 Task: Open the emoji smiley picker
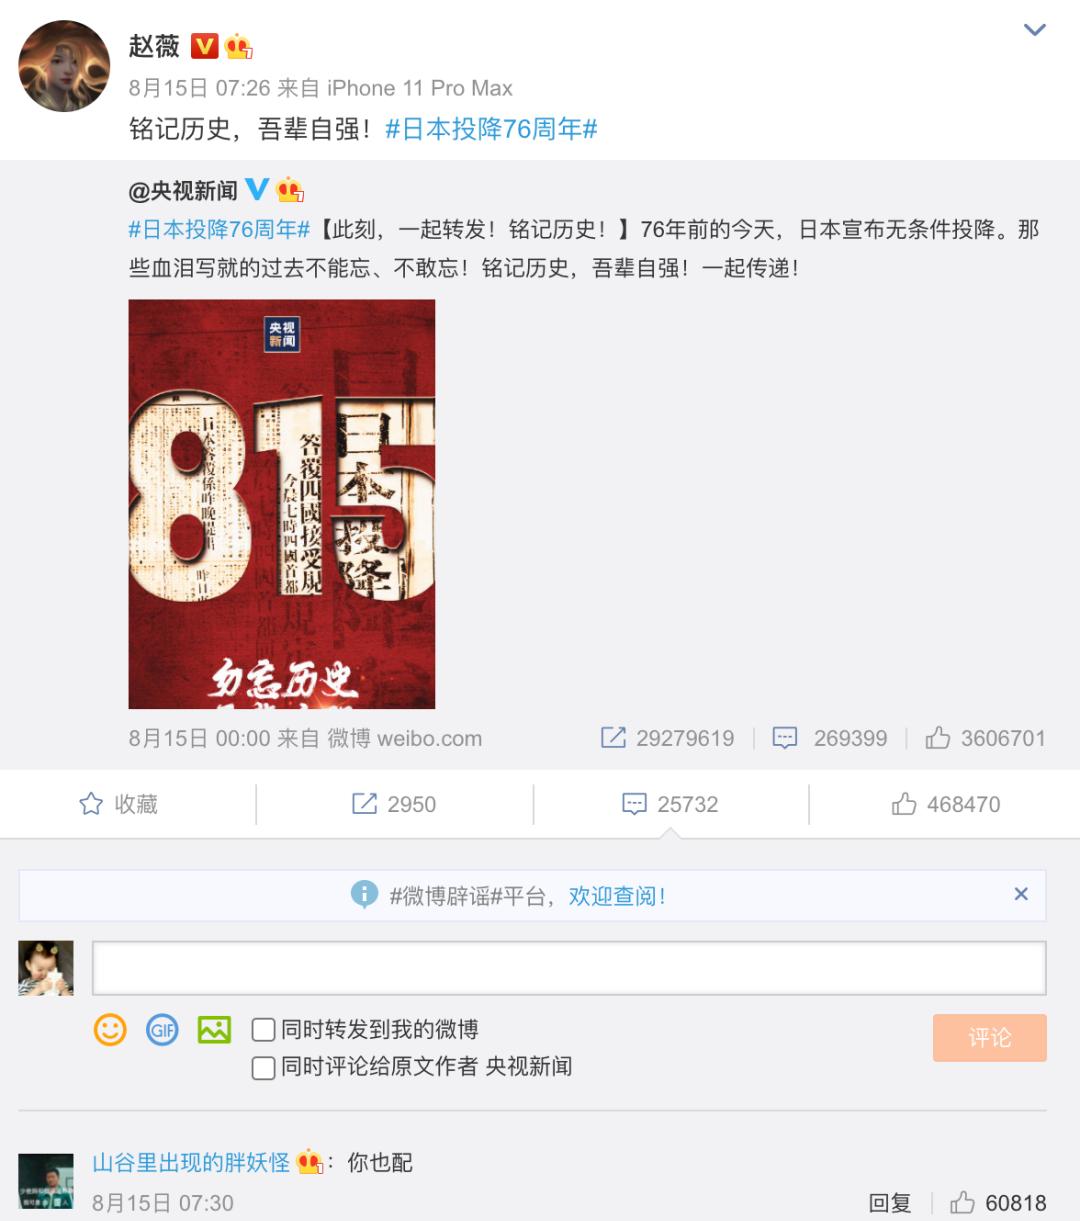pyautogui.click(x=110, y=1029)
